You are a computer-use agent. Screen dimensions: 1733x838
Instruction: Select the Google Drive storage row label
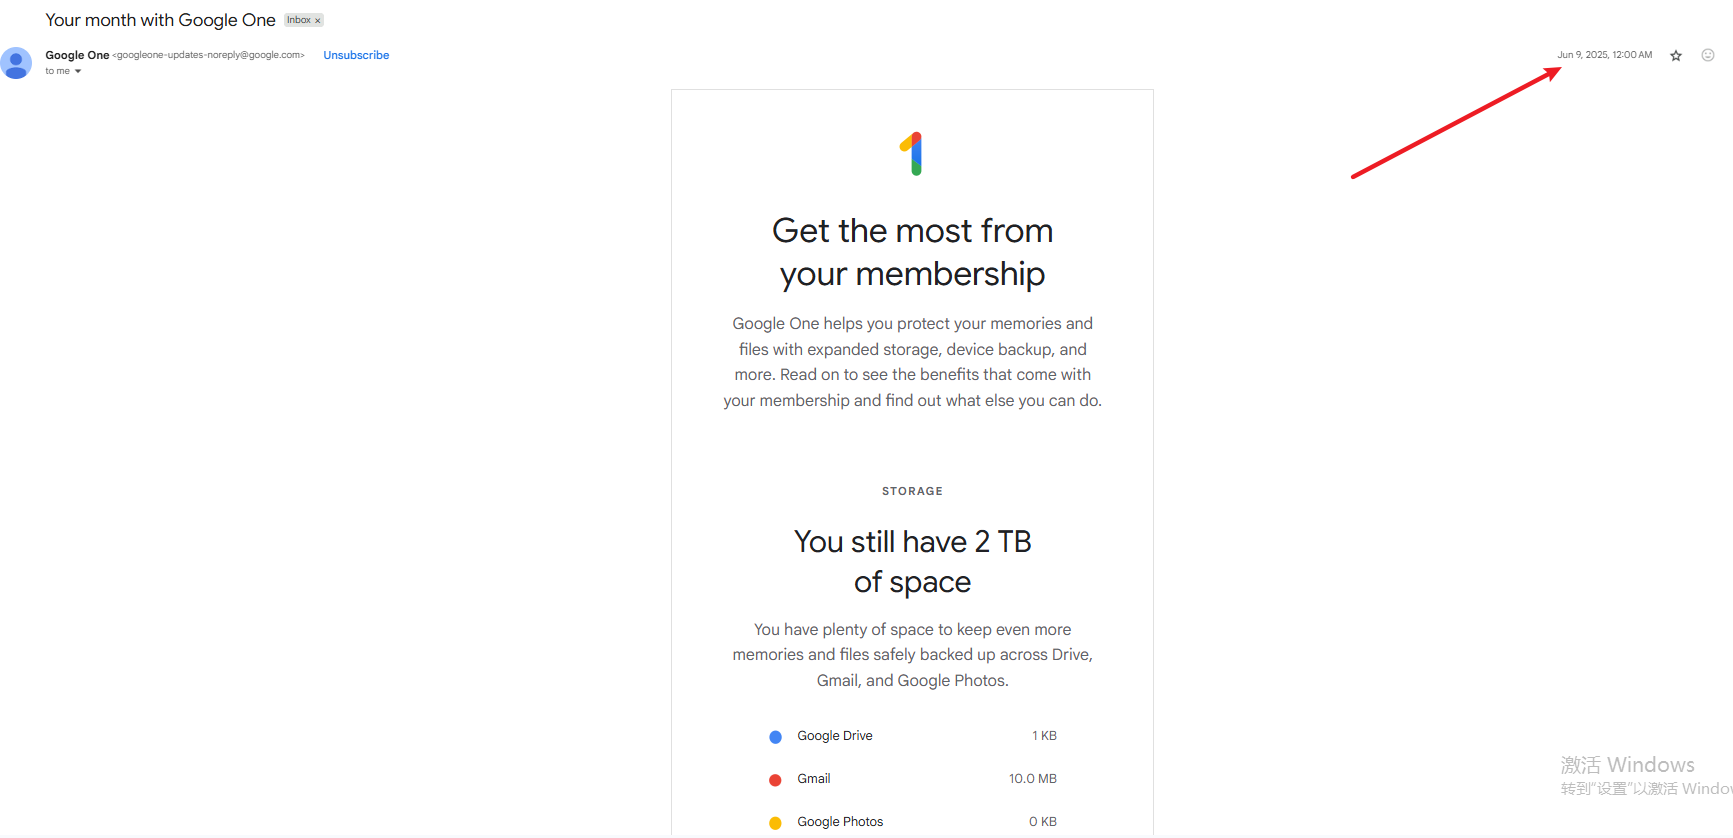coord(835,736)
